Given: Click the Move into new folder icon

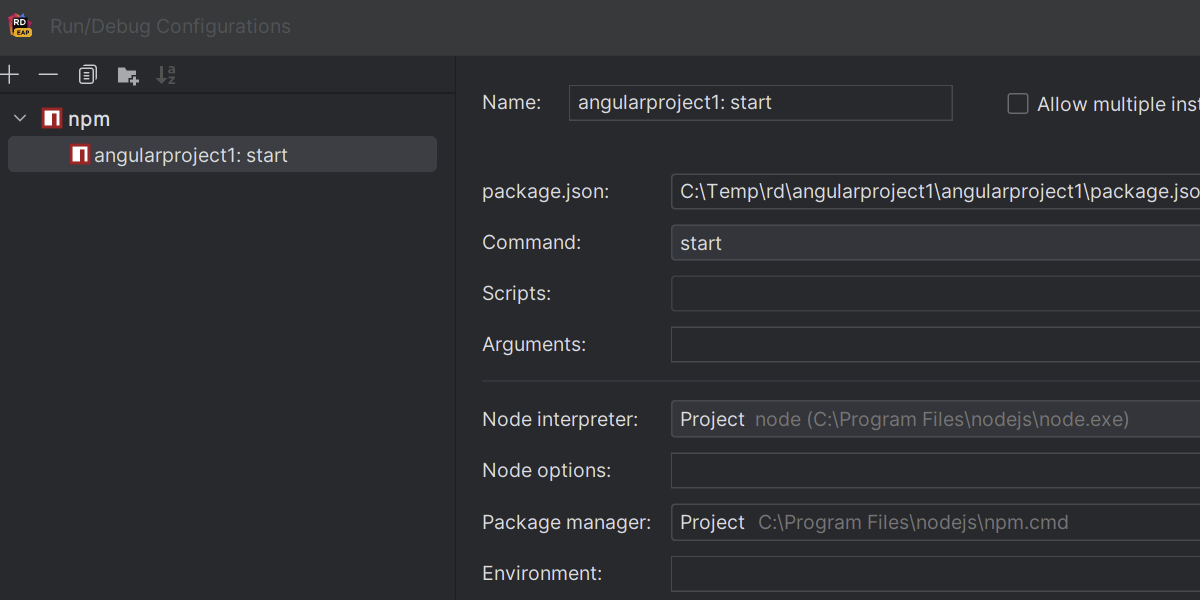Looking at the screenshot, I should click(x=127, y=75).
